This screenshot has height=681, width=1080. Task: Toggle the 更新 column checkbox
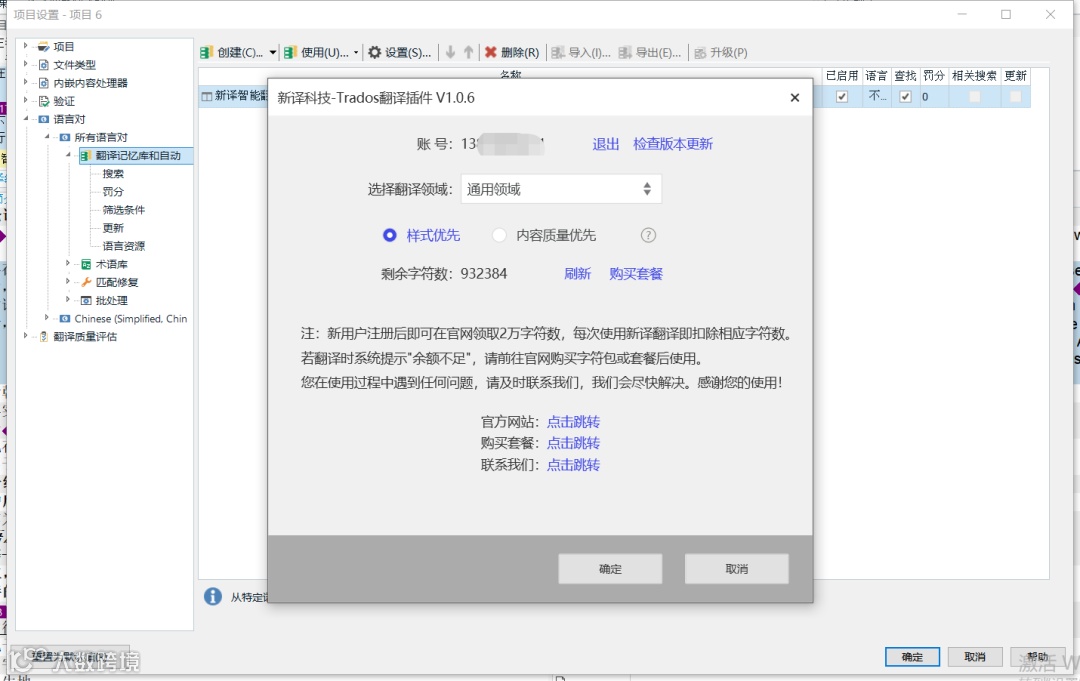point(1015,97)
